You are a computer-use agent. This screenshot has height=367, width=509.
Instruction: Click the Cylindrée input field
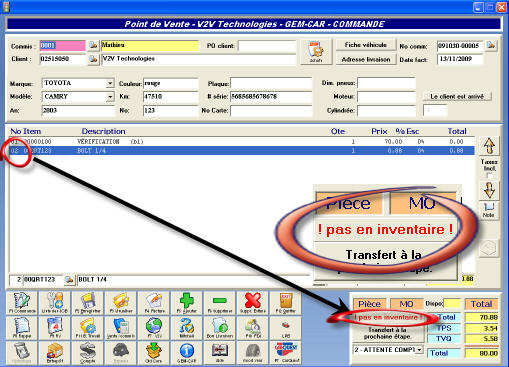click(386, 111)
